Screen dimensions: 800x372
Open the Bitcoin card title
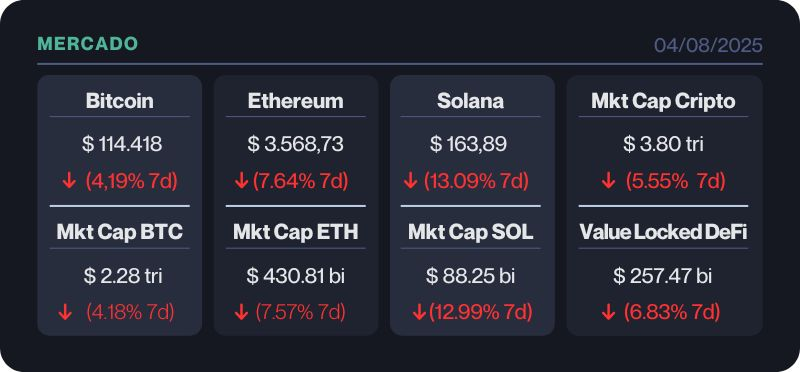point(119,101)
